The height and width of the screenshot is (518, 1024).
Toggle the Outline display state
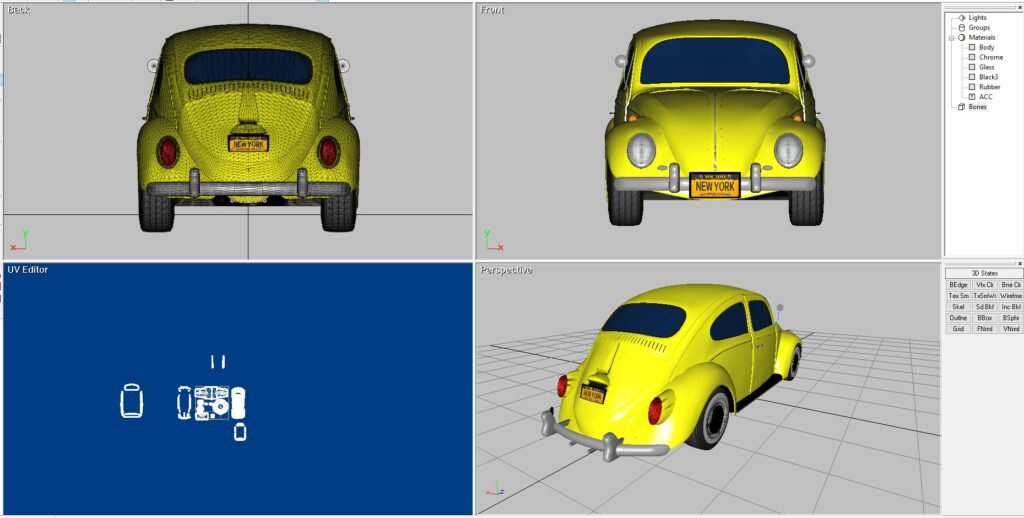tap(958, 317)
